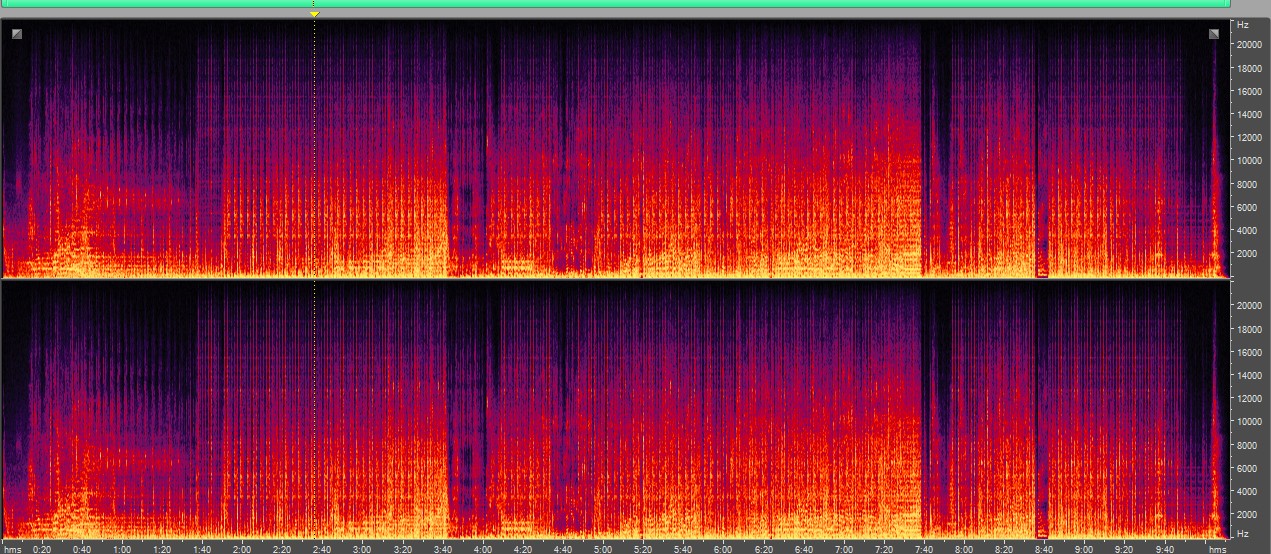This screenshot has width=1271, height=554.
Task: Click the 7:40 mark on time ruler
Action: coord(924,549)
